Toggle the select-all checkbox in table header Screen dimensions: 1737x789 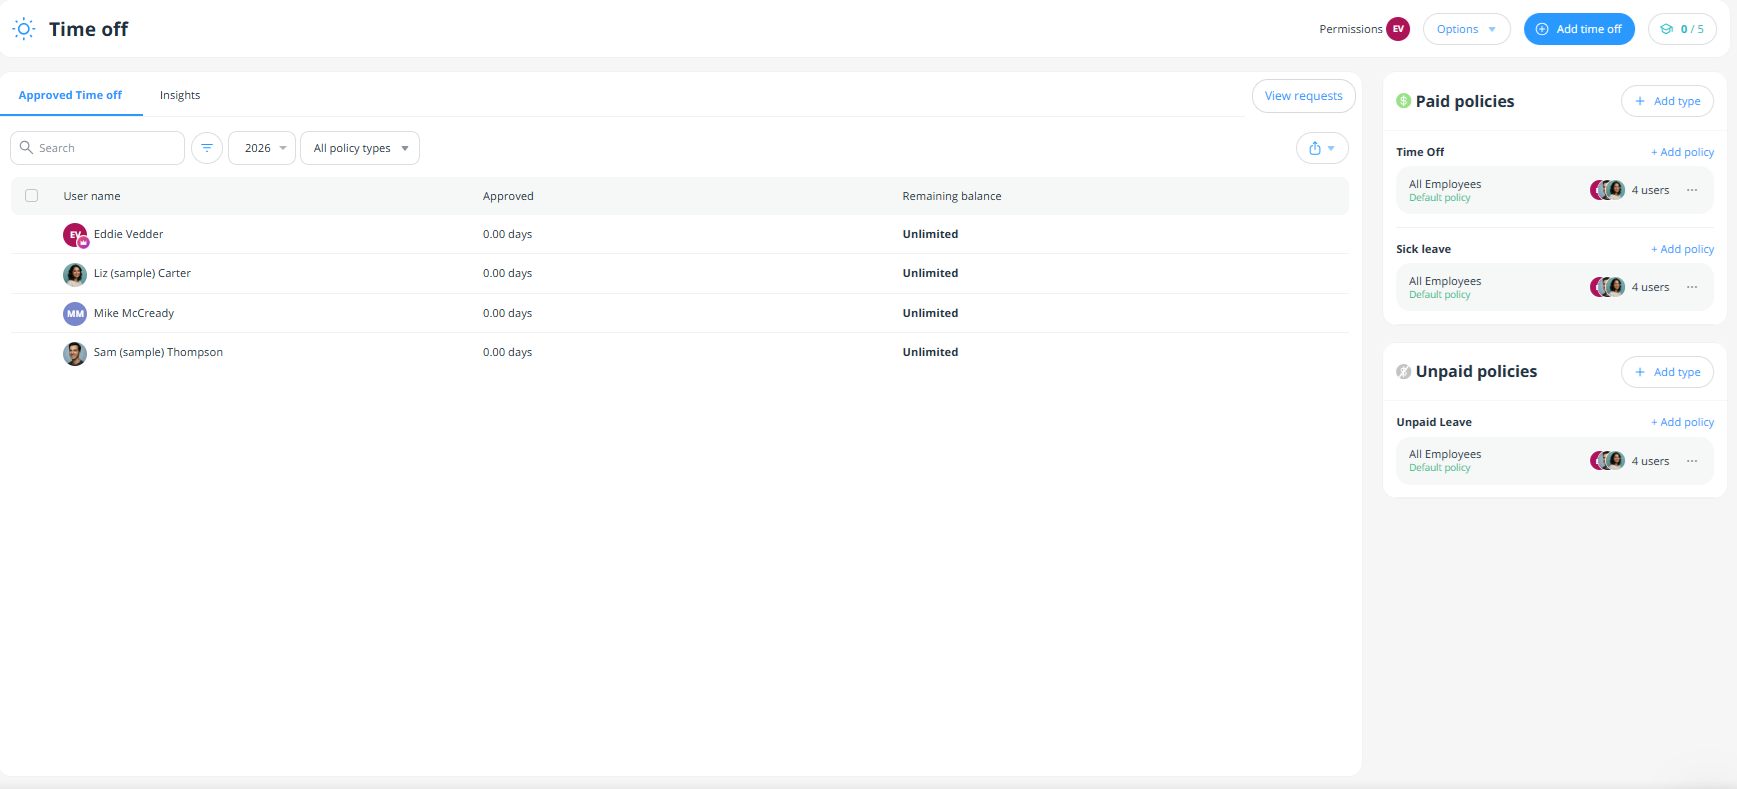click(x=32, y=196)
